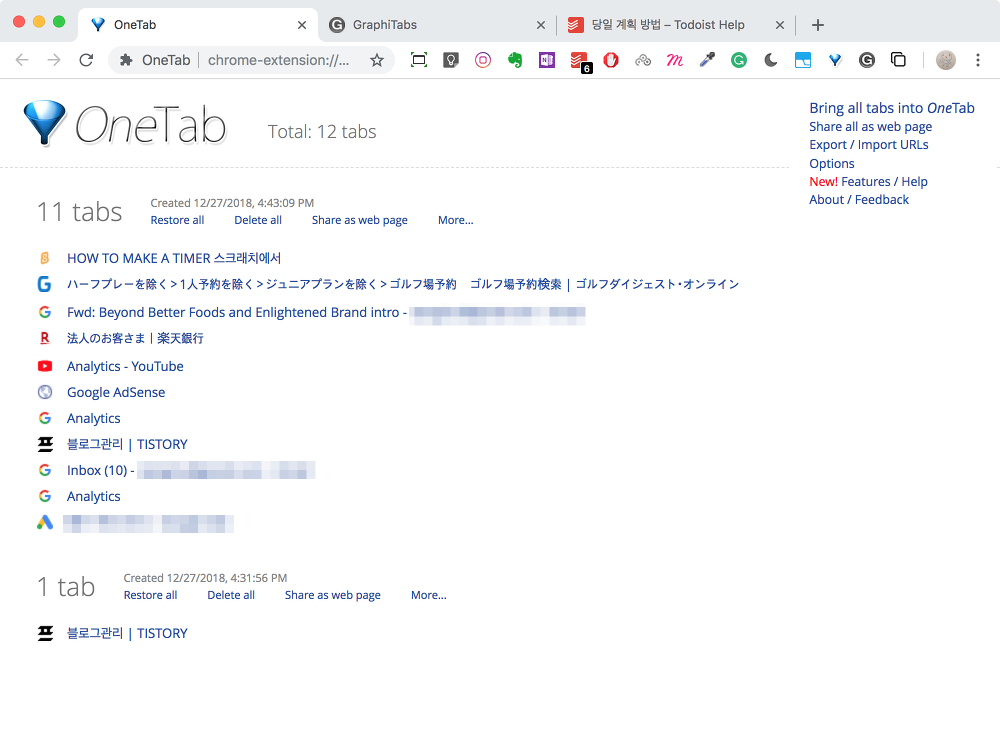Expand More... for the 11 tabs group
The image size is (1000, 750).
tap(455, 220)
